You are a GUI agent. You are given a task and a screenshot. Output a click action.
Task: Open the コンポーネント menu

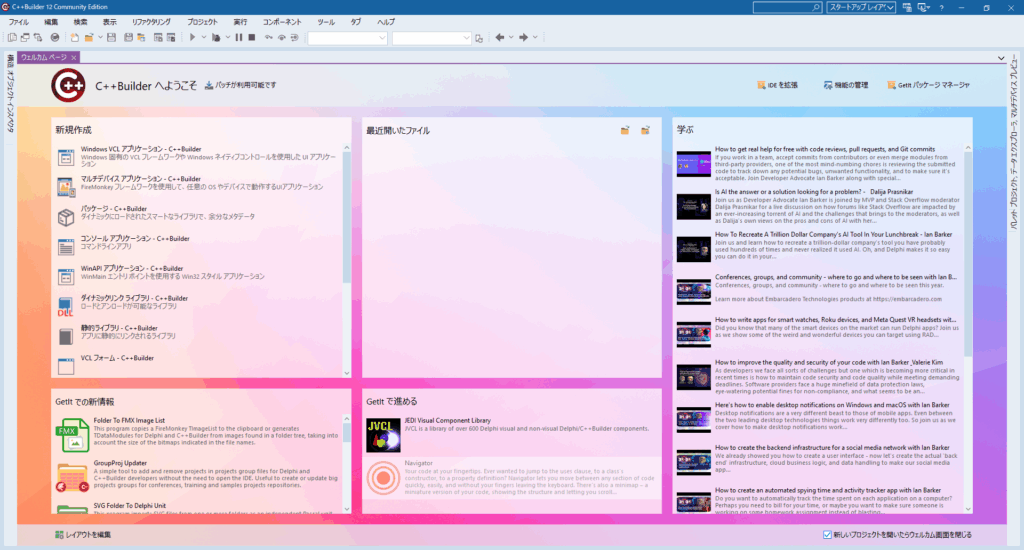(x=282, y=22)
